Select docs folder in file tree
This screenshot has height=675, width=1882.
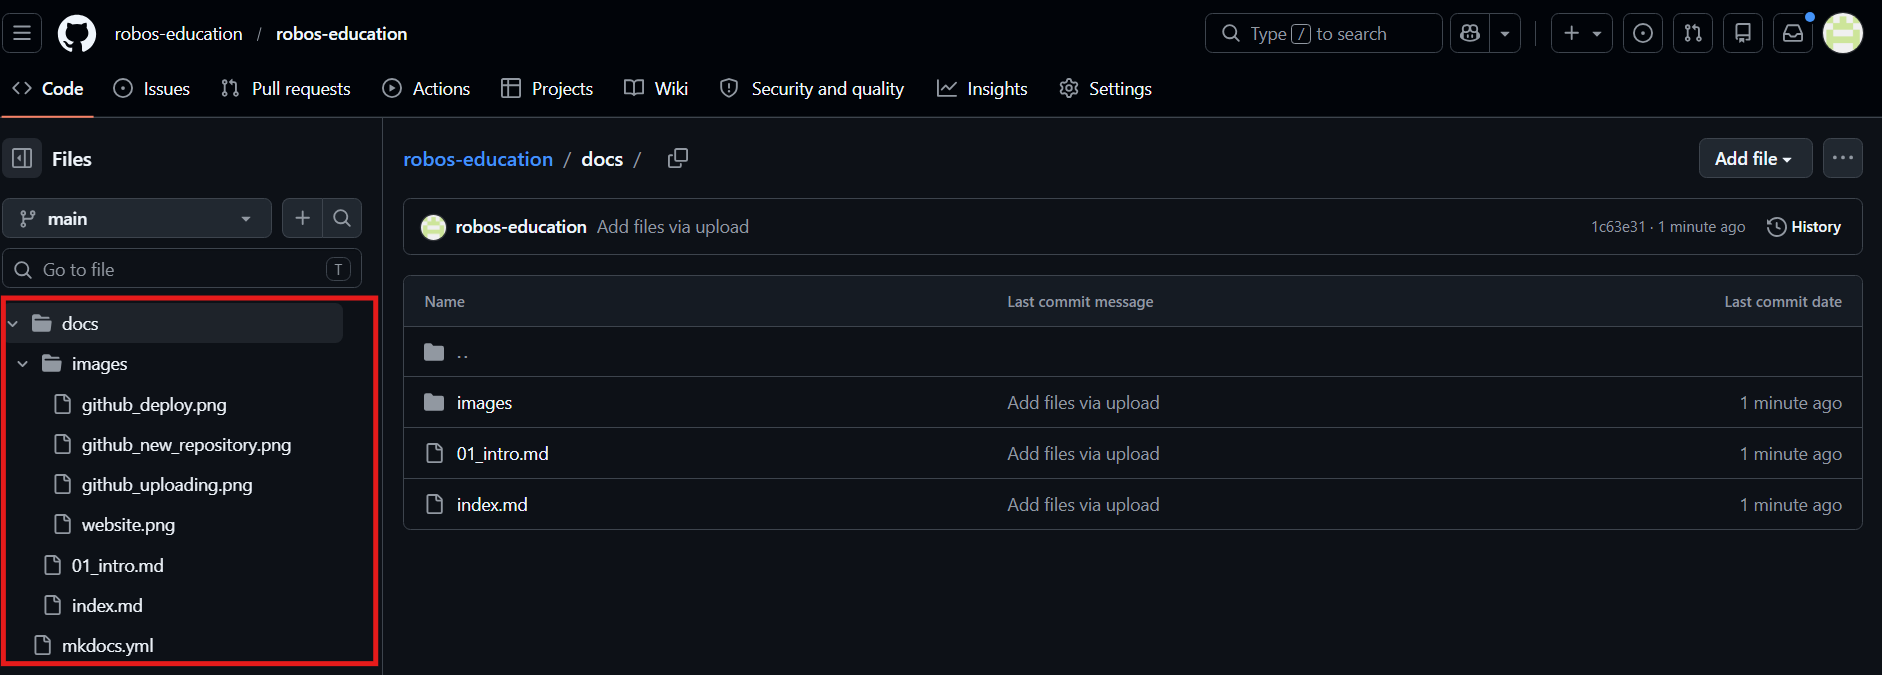pos(80,324)
